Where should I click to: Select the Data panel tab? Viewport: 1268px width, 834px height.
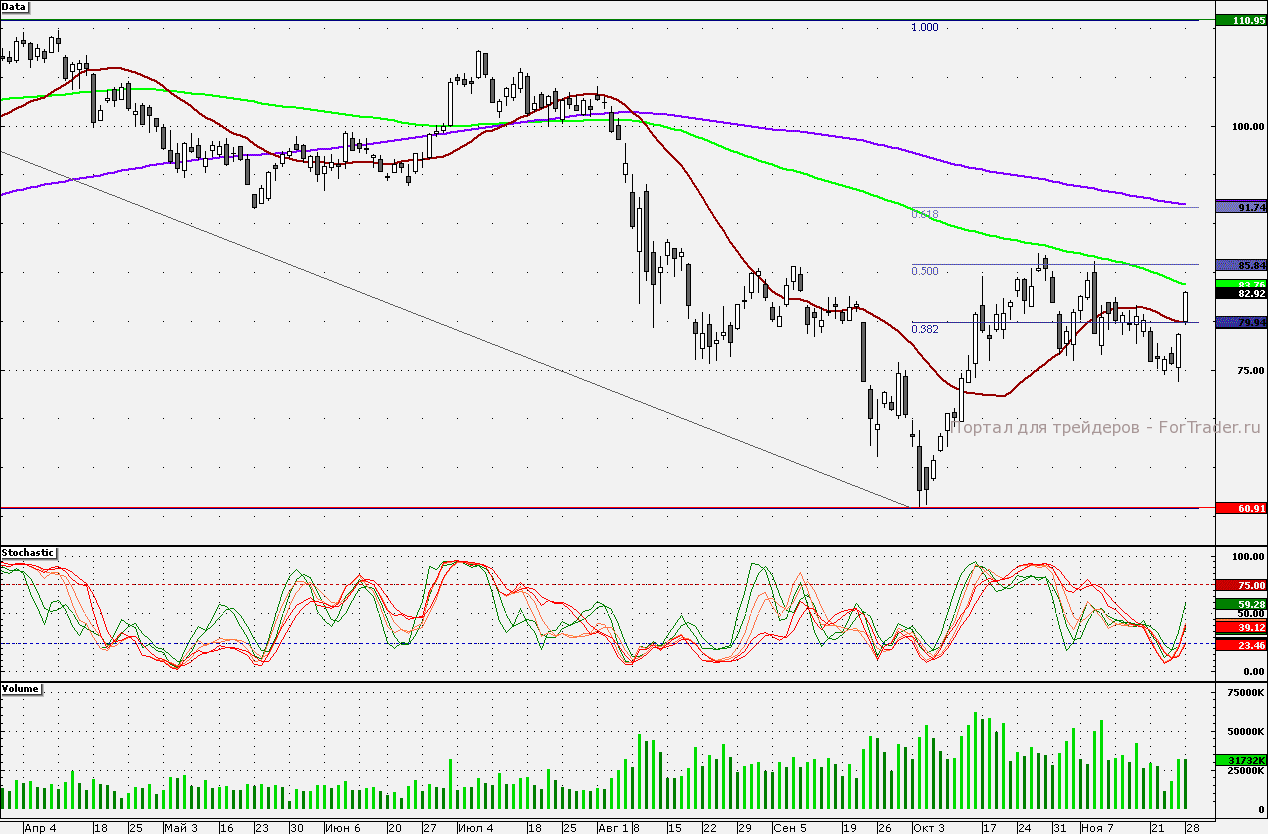tap(14, 7)
